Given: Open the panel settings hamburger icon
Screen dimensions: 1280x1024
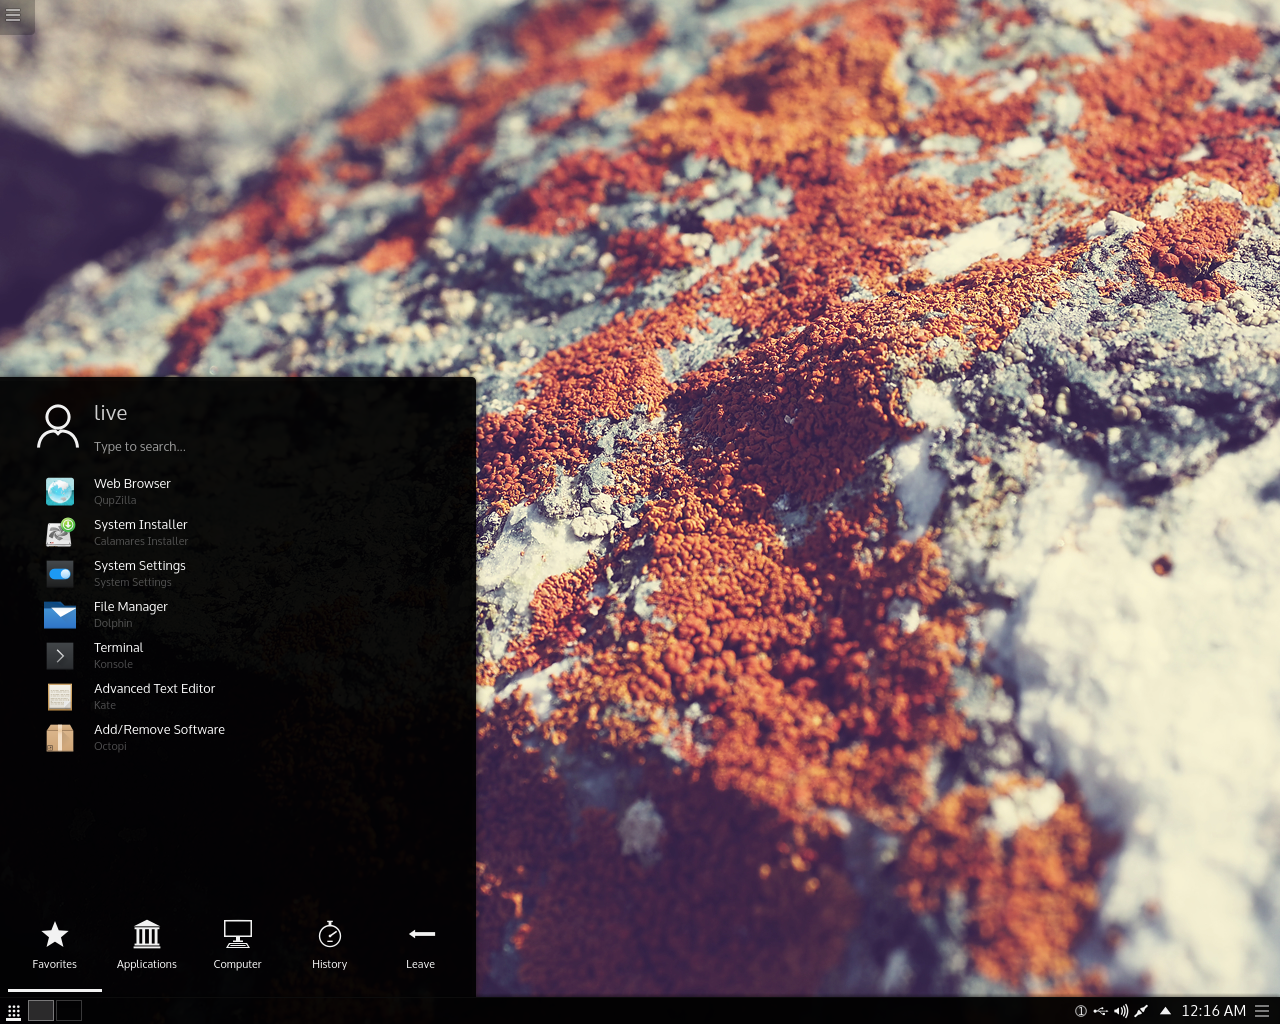Looking at the screenshot, I should pos(1262,1011).
